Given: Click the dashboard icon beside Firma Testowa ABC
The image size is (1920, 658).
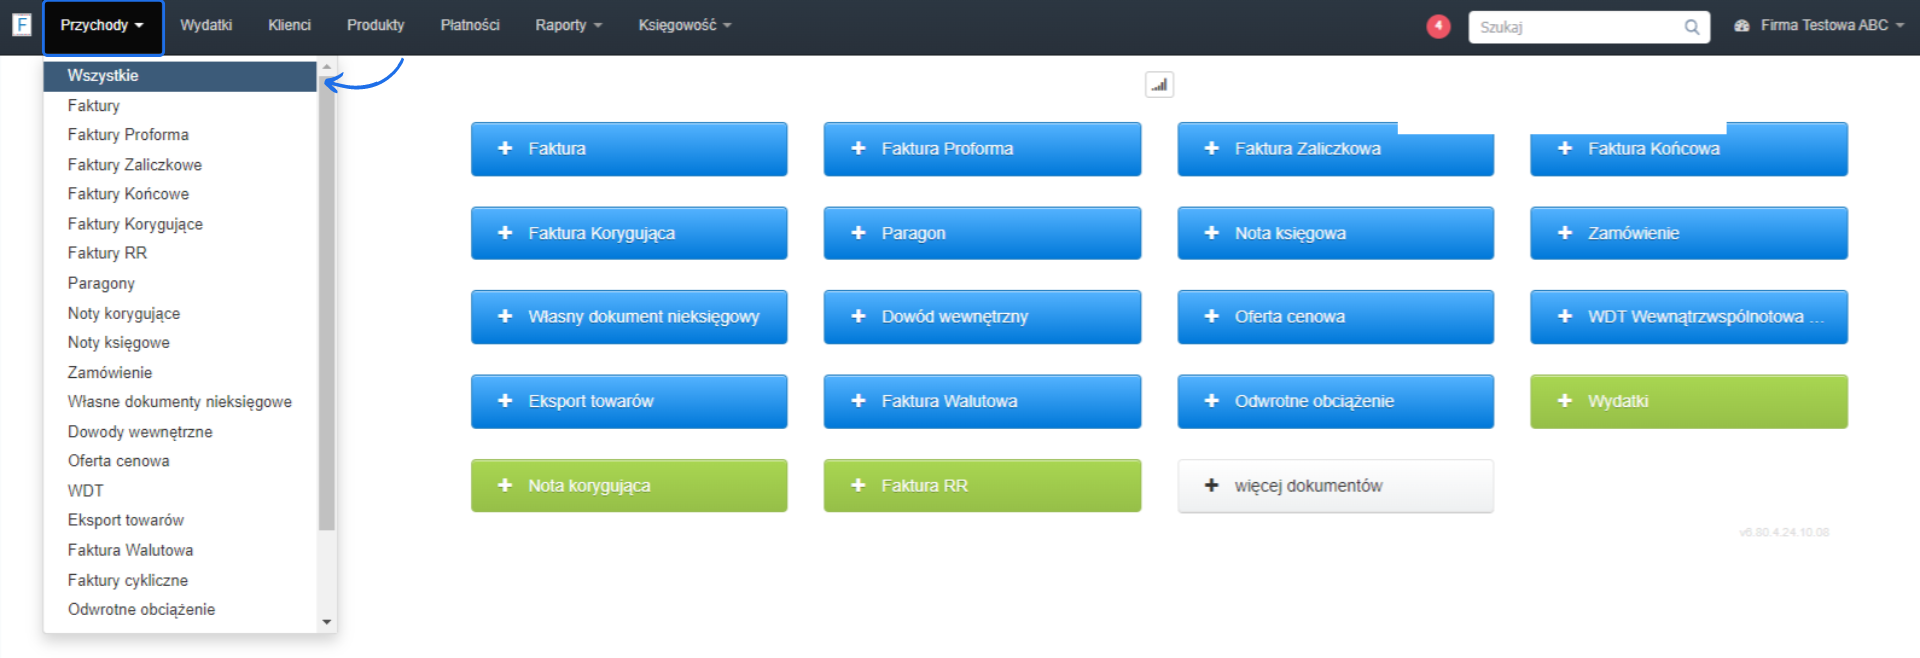Looking at the screenshot, I should (1741, 26).
